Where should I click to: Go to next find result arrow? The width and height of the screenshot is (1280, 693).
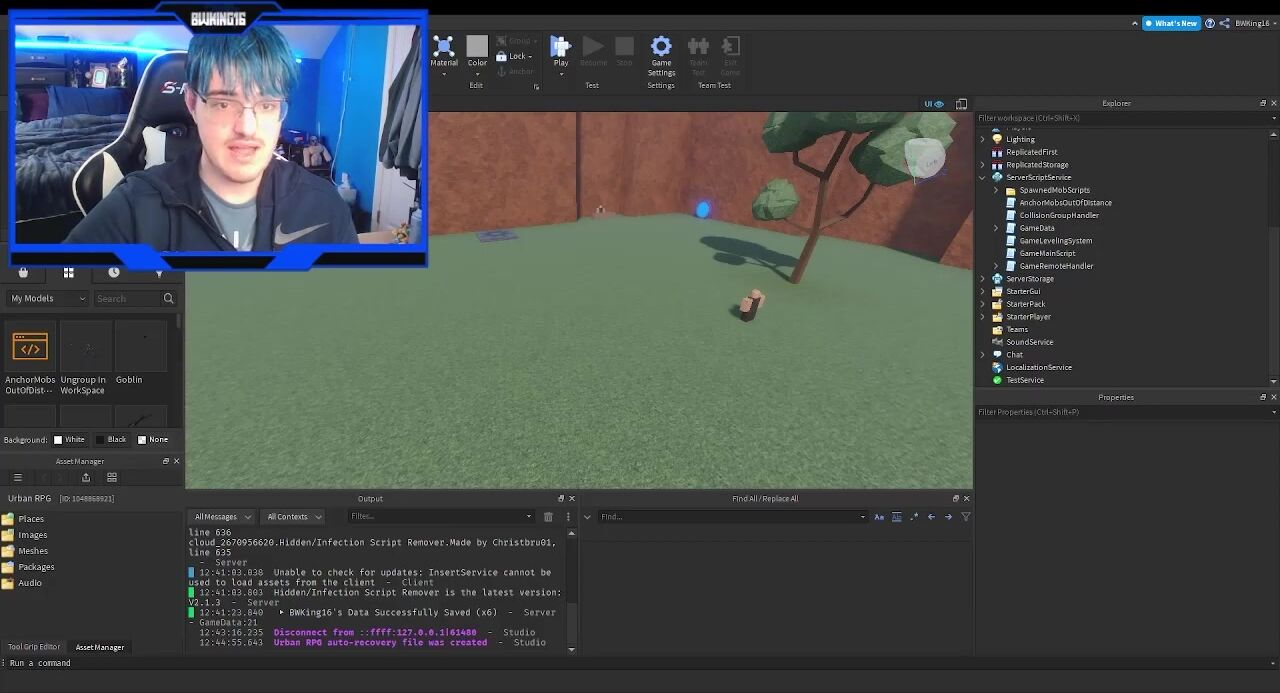tap(948, 517)
